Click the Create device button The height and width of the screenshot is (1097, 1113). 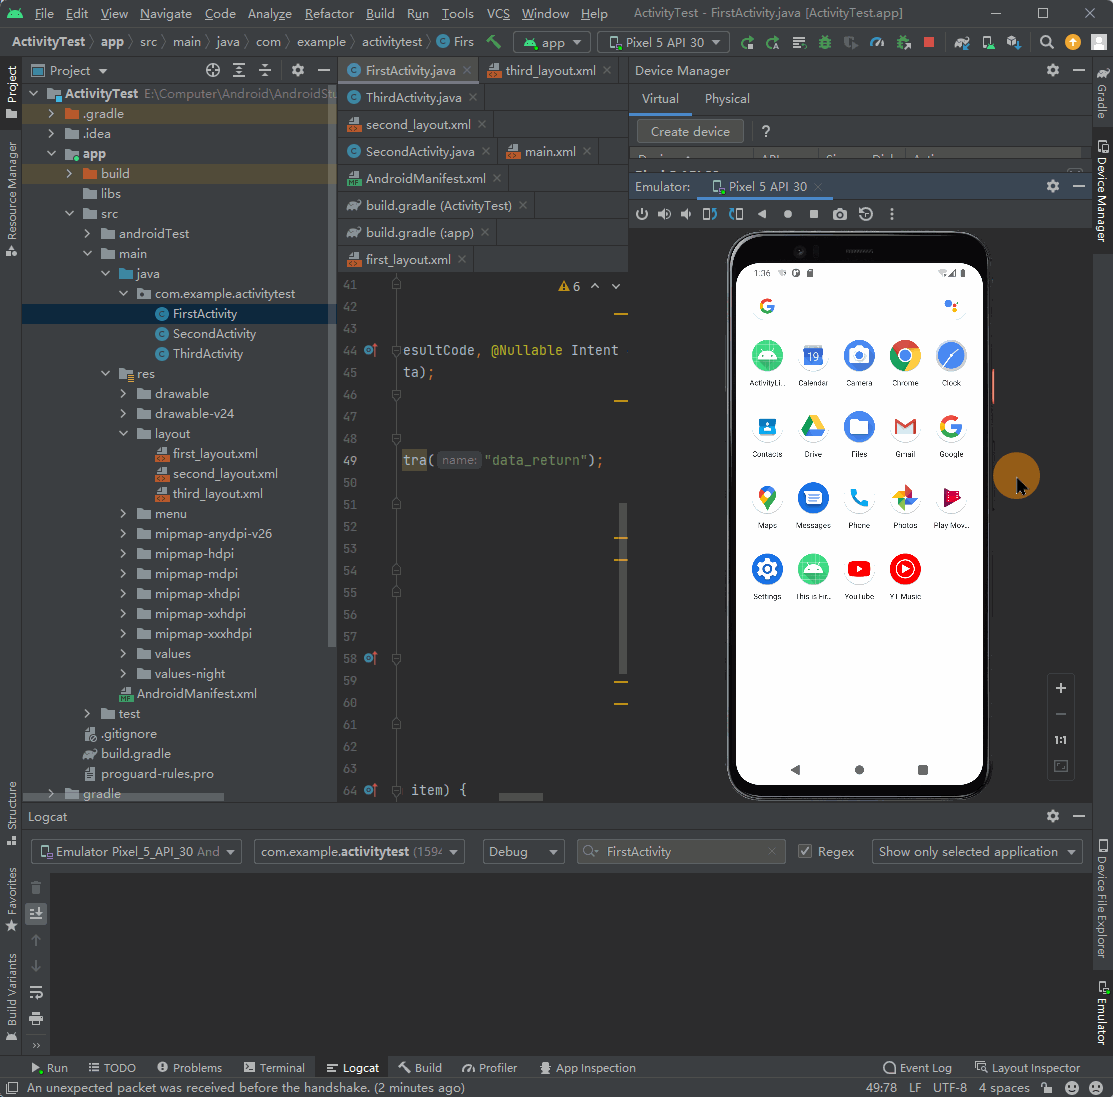click(x=690, y=131)
